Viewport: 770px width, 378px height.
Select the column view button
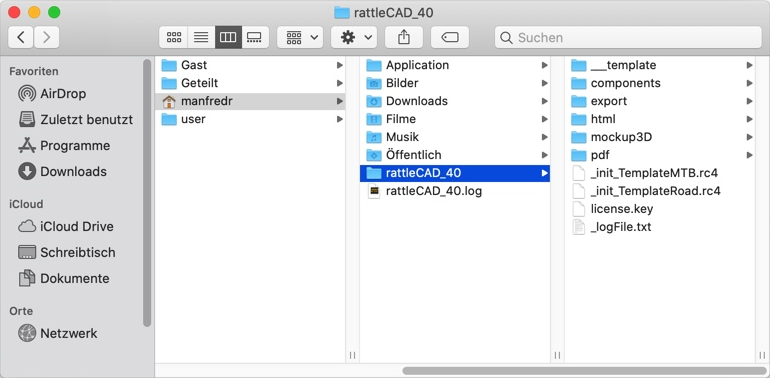[x=228, y=37]
